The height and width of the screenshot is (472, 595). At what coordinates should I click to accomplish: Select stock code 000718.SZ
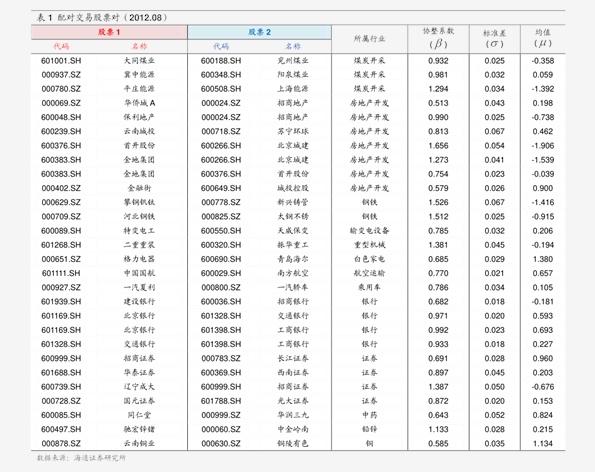(x=221, y=131)
